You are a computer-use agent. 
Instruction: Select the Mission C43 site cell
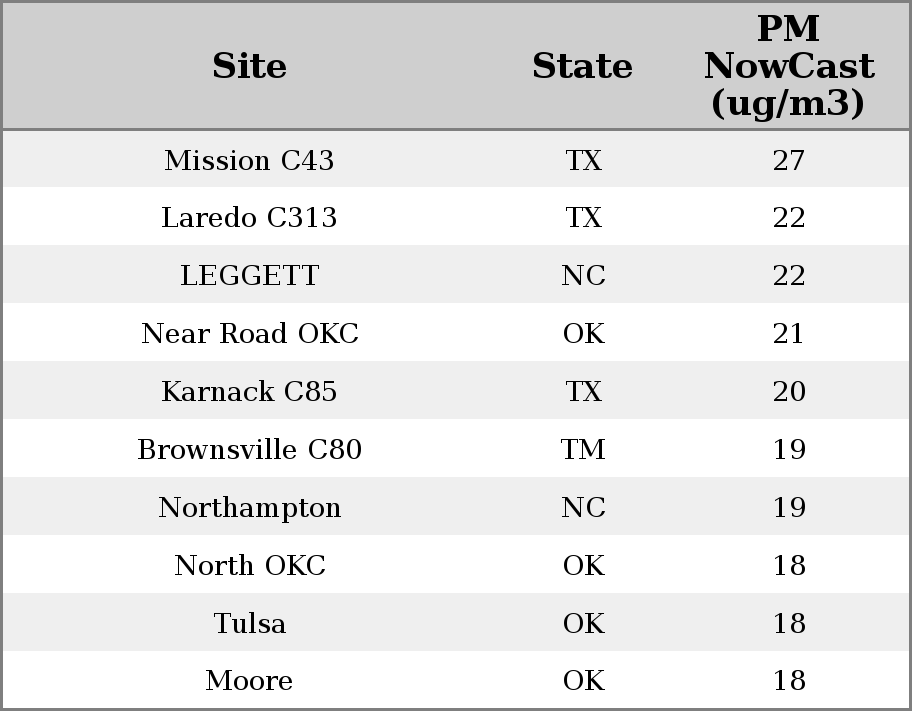(249, 160)
